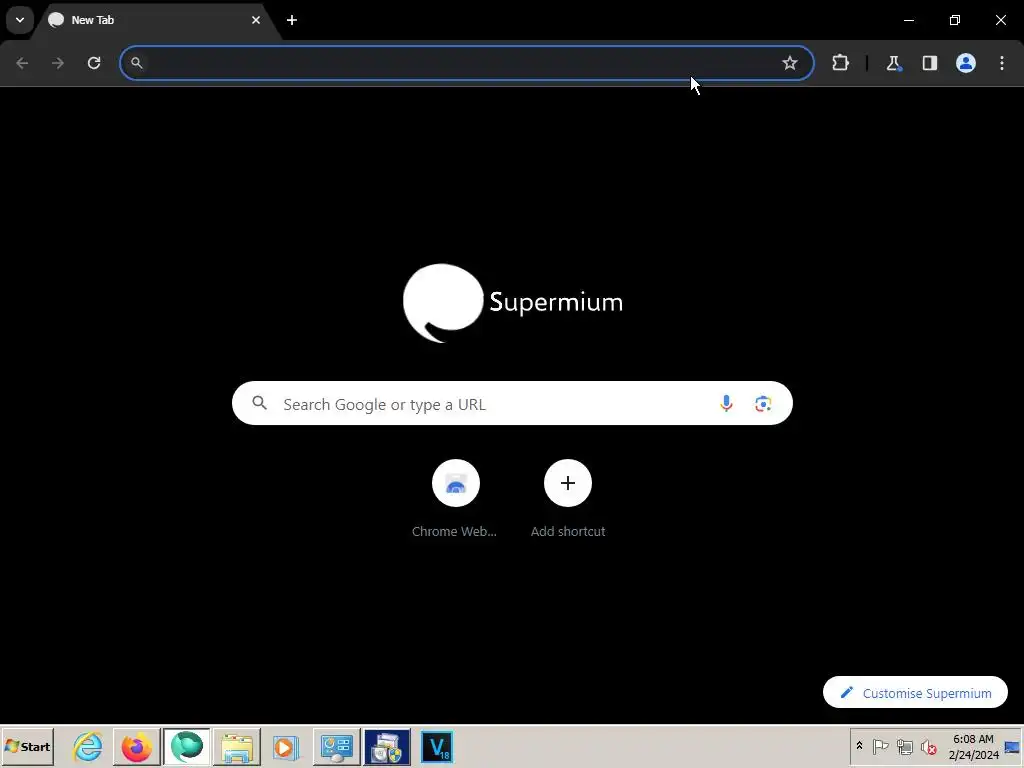Go back using the back arrow
The image size is (1024, 768).
[x=22, y=63]
